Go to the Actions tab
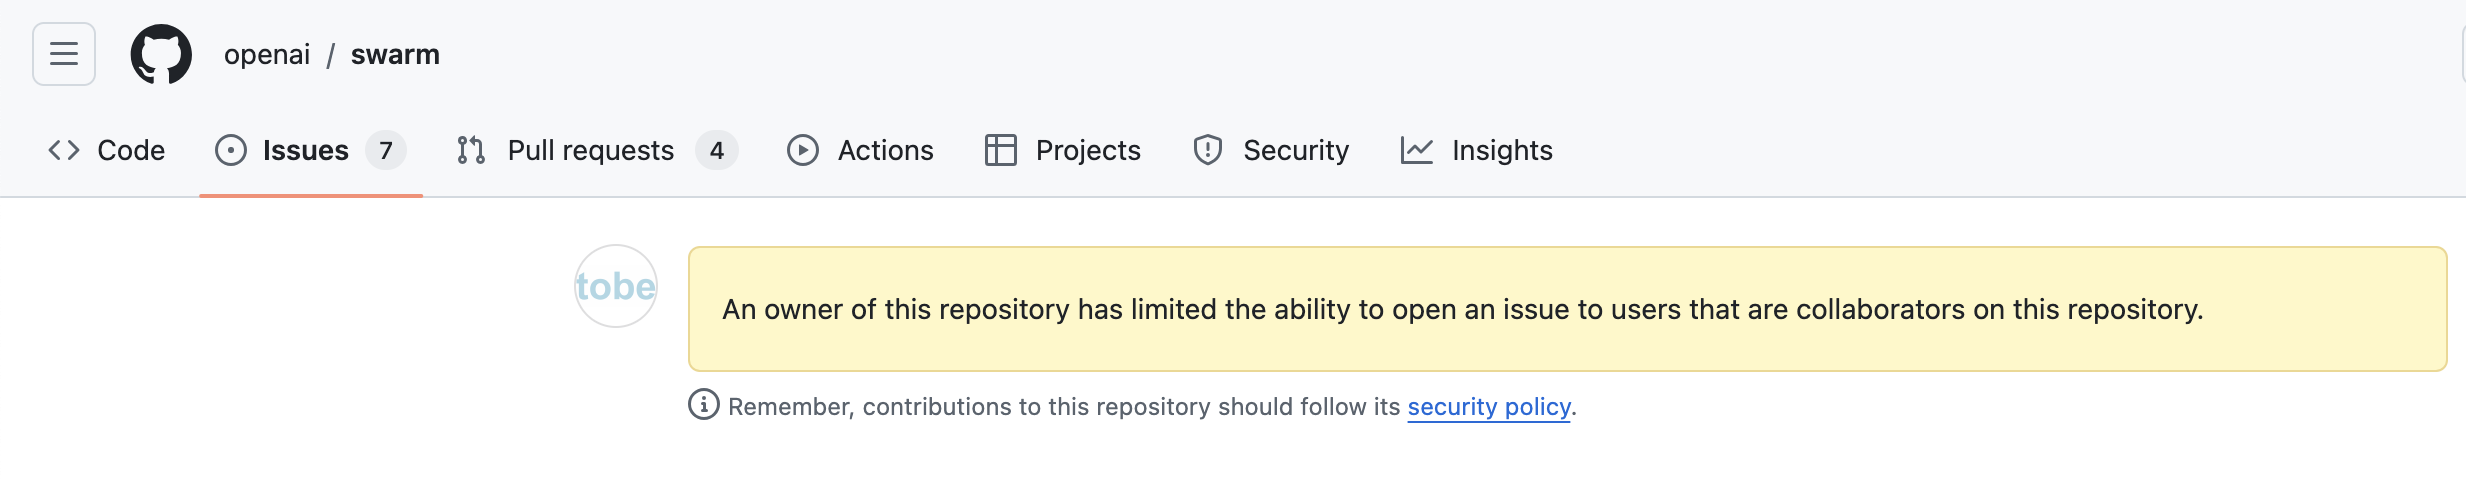This screenshot has height=480, width=2466. pyautogui.click(x=885, y=150)
